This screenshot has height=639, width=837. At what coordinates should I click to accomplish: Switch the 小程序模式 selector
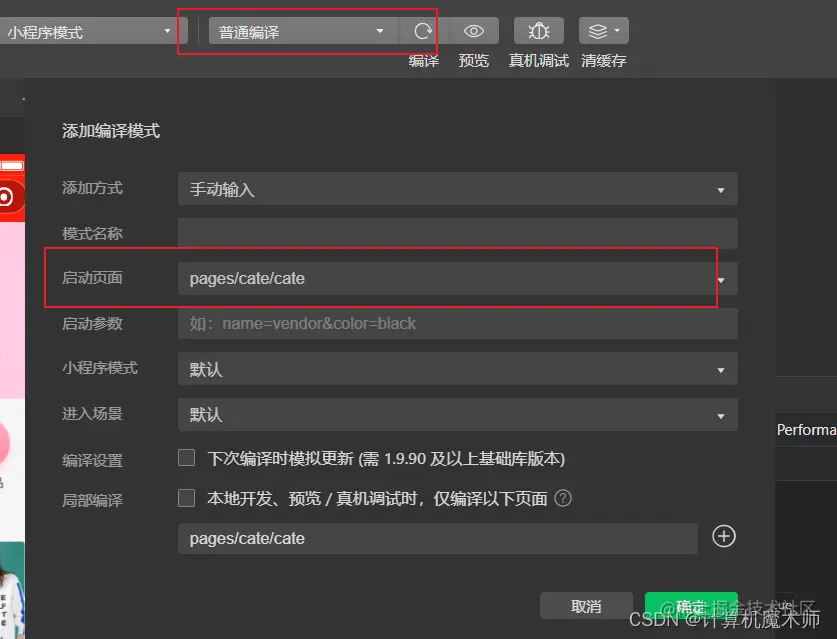[x=90, y=30]
